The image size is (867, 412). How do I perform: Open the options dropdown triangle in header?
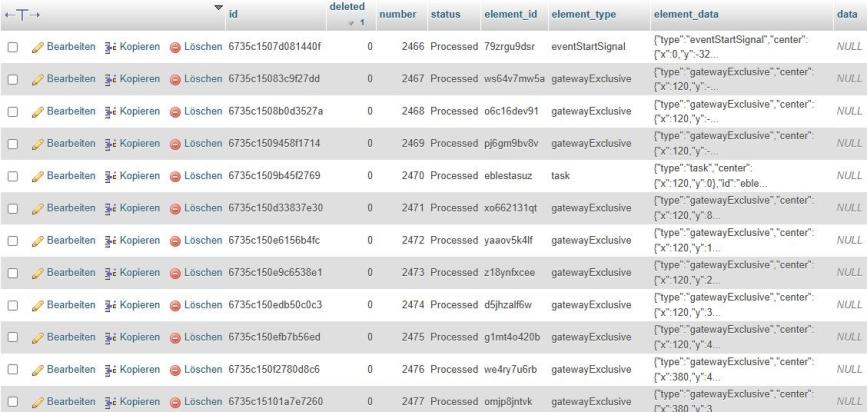[219, 10]
